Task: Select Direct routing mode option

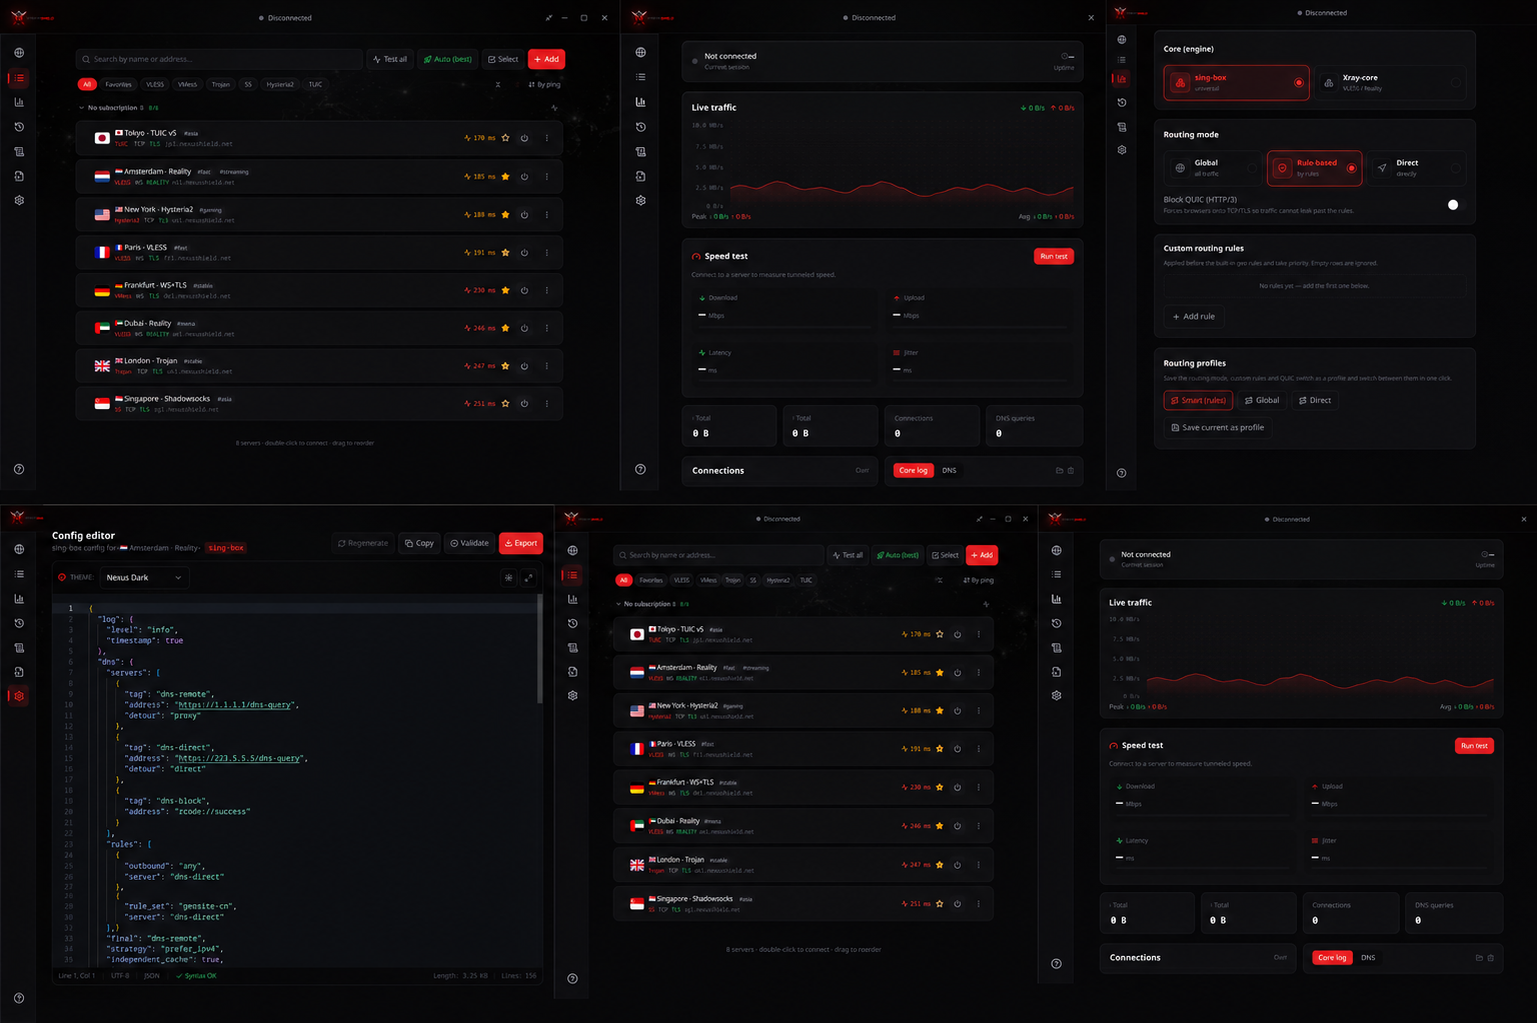Action: point(1417,168)
